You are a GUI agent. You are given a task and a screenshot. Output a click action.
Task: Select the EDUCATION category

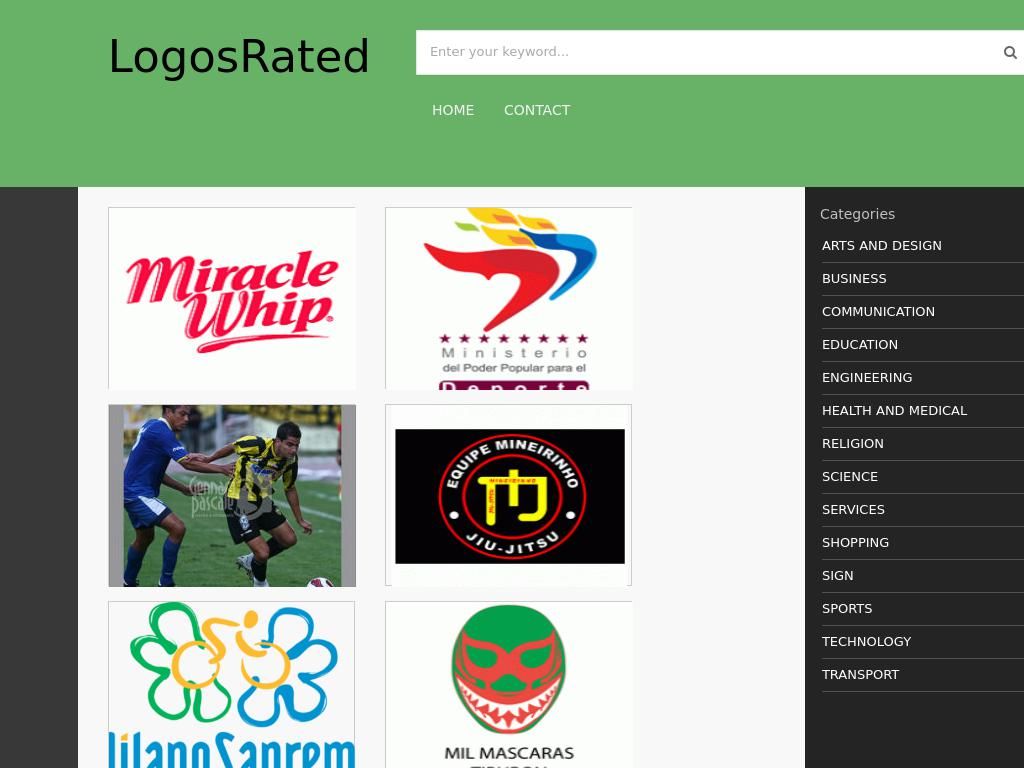pos(859,345)
